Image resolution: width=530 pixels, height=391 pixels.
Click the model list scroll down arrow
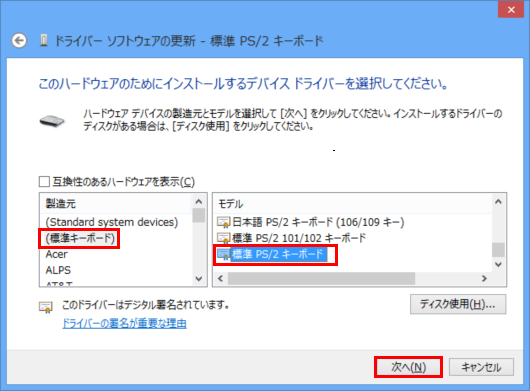pos(498,264)
